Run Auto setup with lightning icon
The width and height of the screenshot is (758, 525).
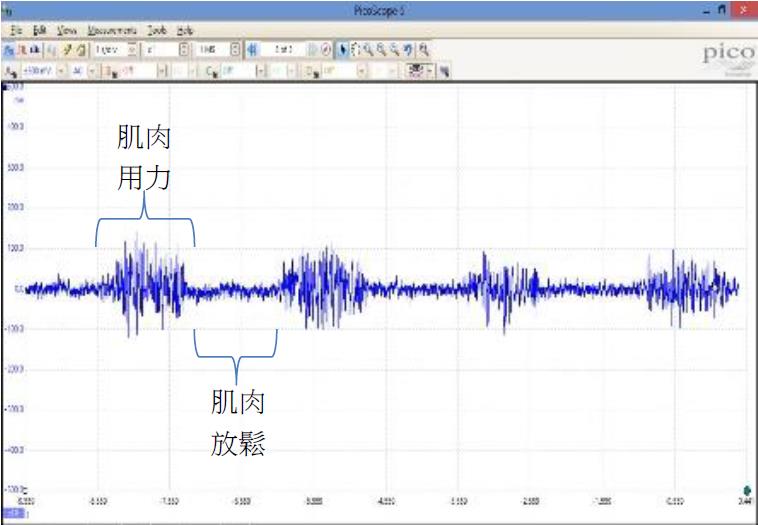tap(68, 50)
